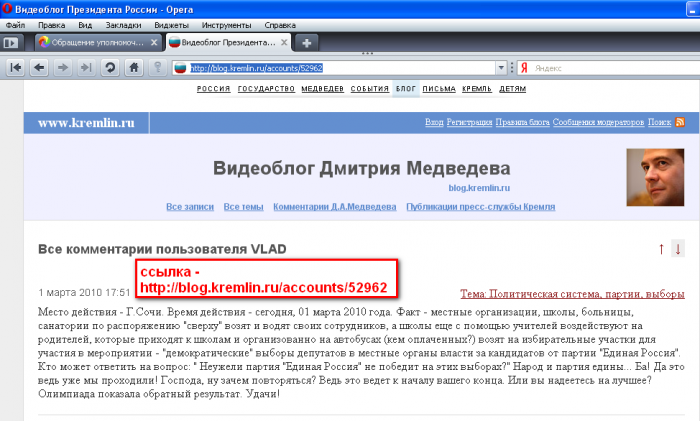Open the Регистрация link
The width and height of the screenshot is (700, 421).
(469, 122)
